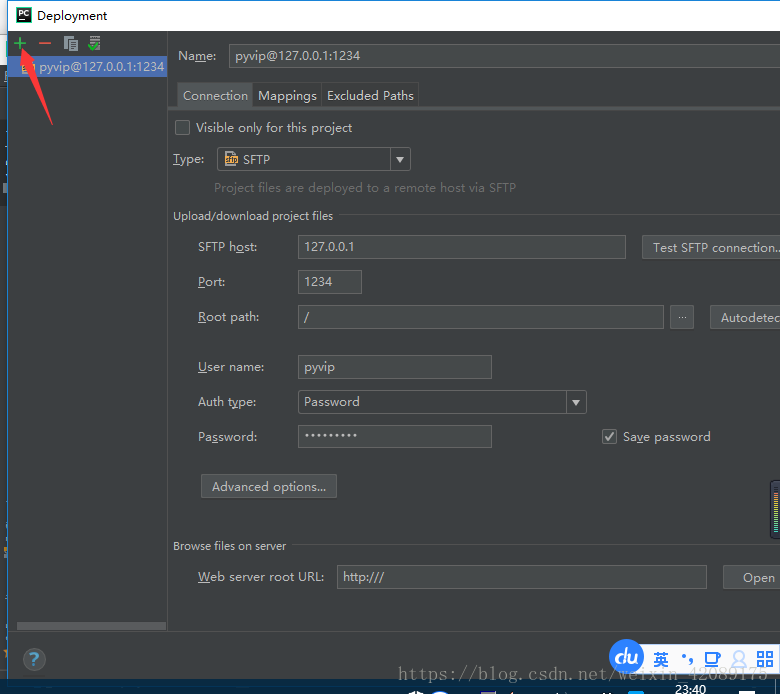Click the SFTP host field
Screen dimensions: 780x694
coord(462,247)
